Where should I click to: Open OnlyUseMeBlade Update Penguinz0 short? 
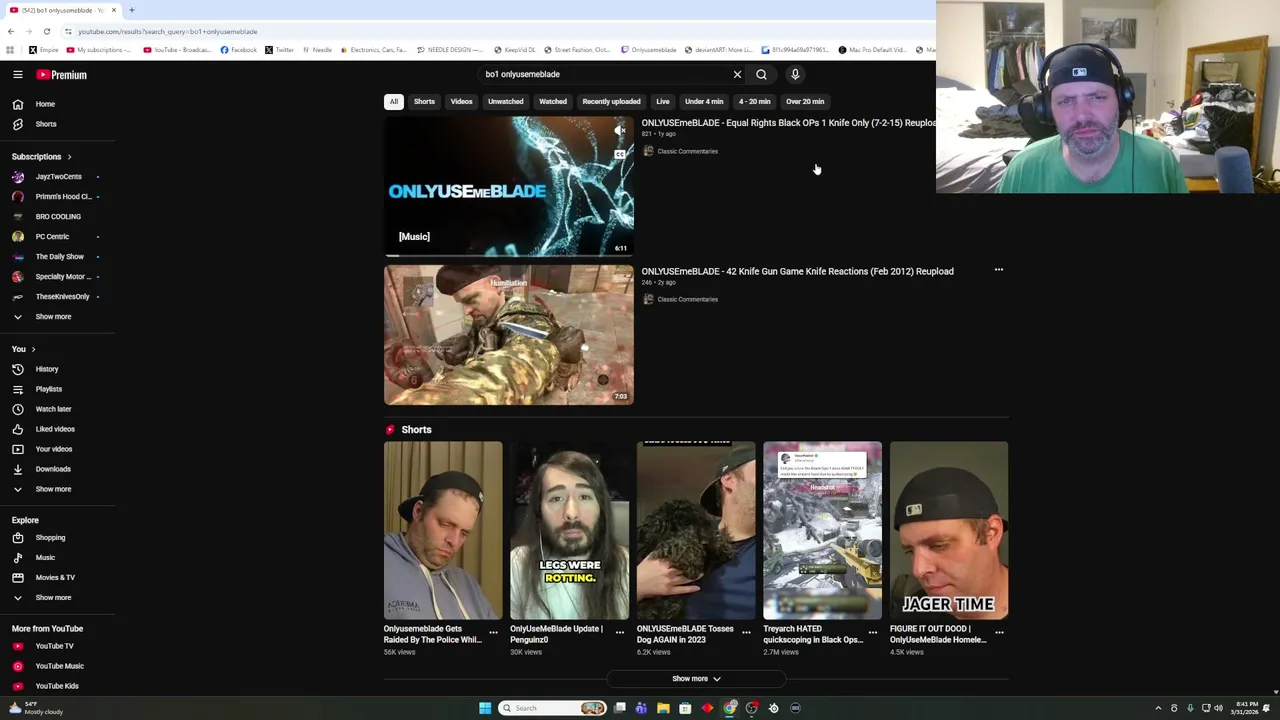point(569,531)
